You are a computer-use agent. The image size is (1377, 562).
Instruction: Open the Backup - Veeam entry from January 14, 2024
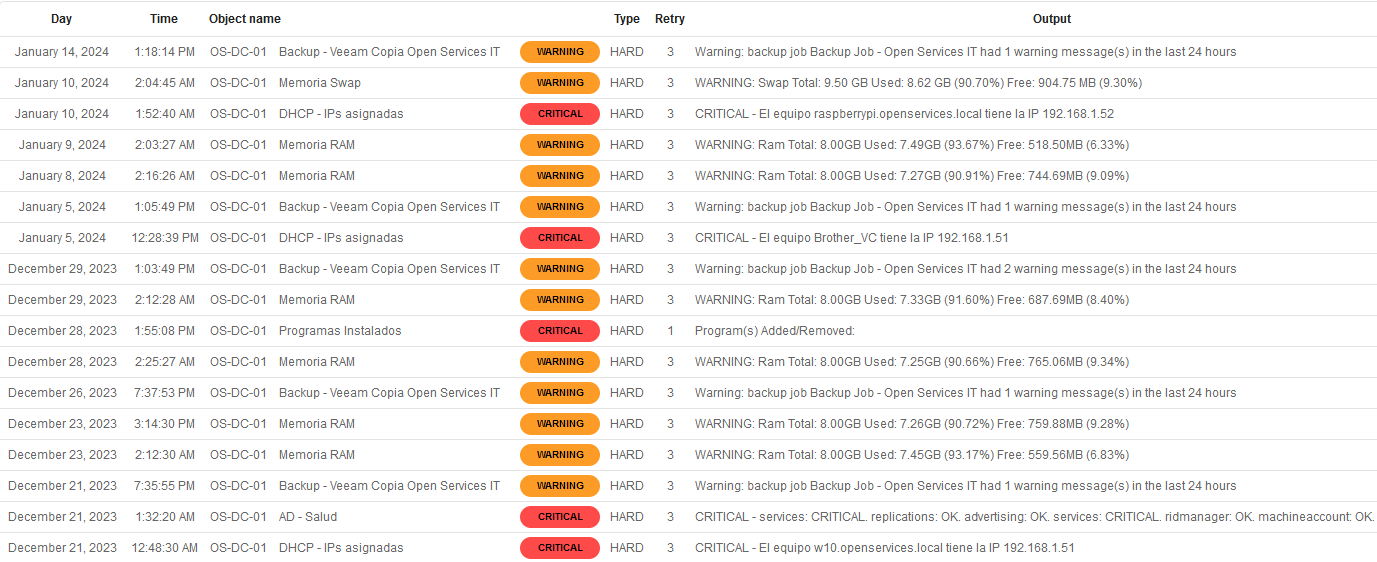pos(389,52)
